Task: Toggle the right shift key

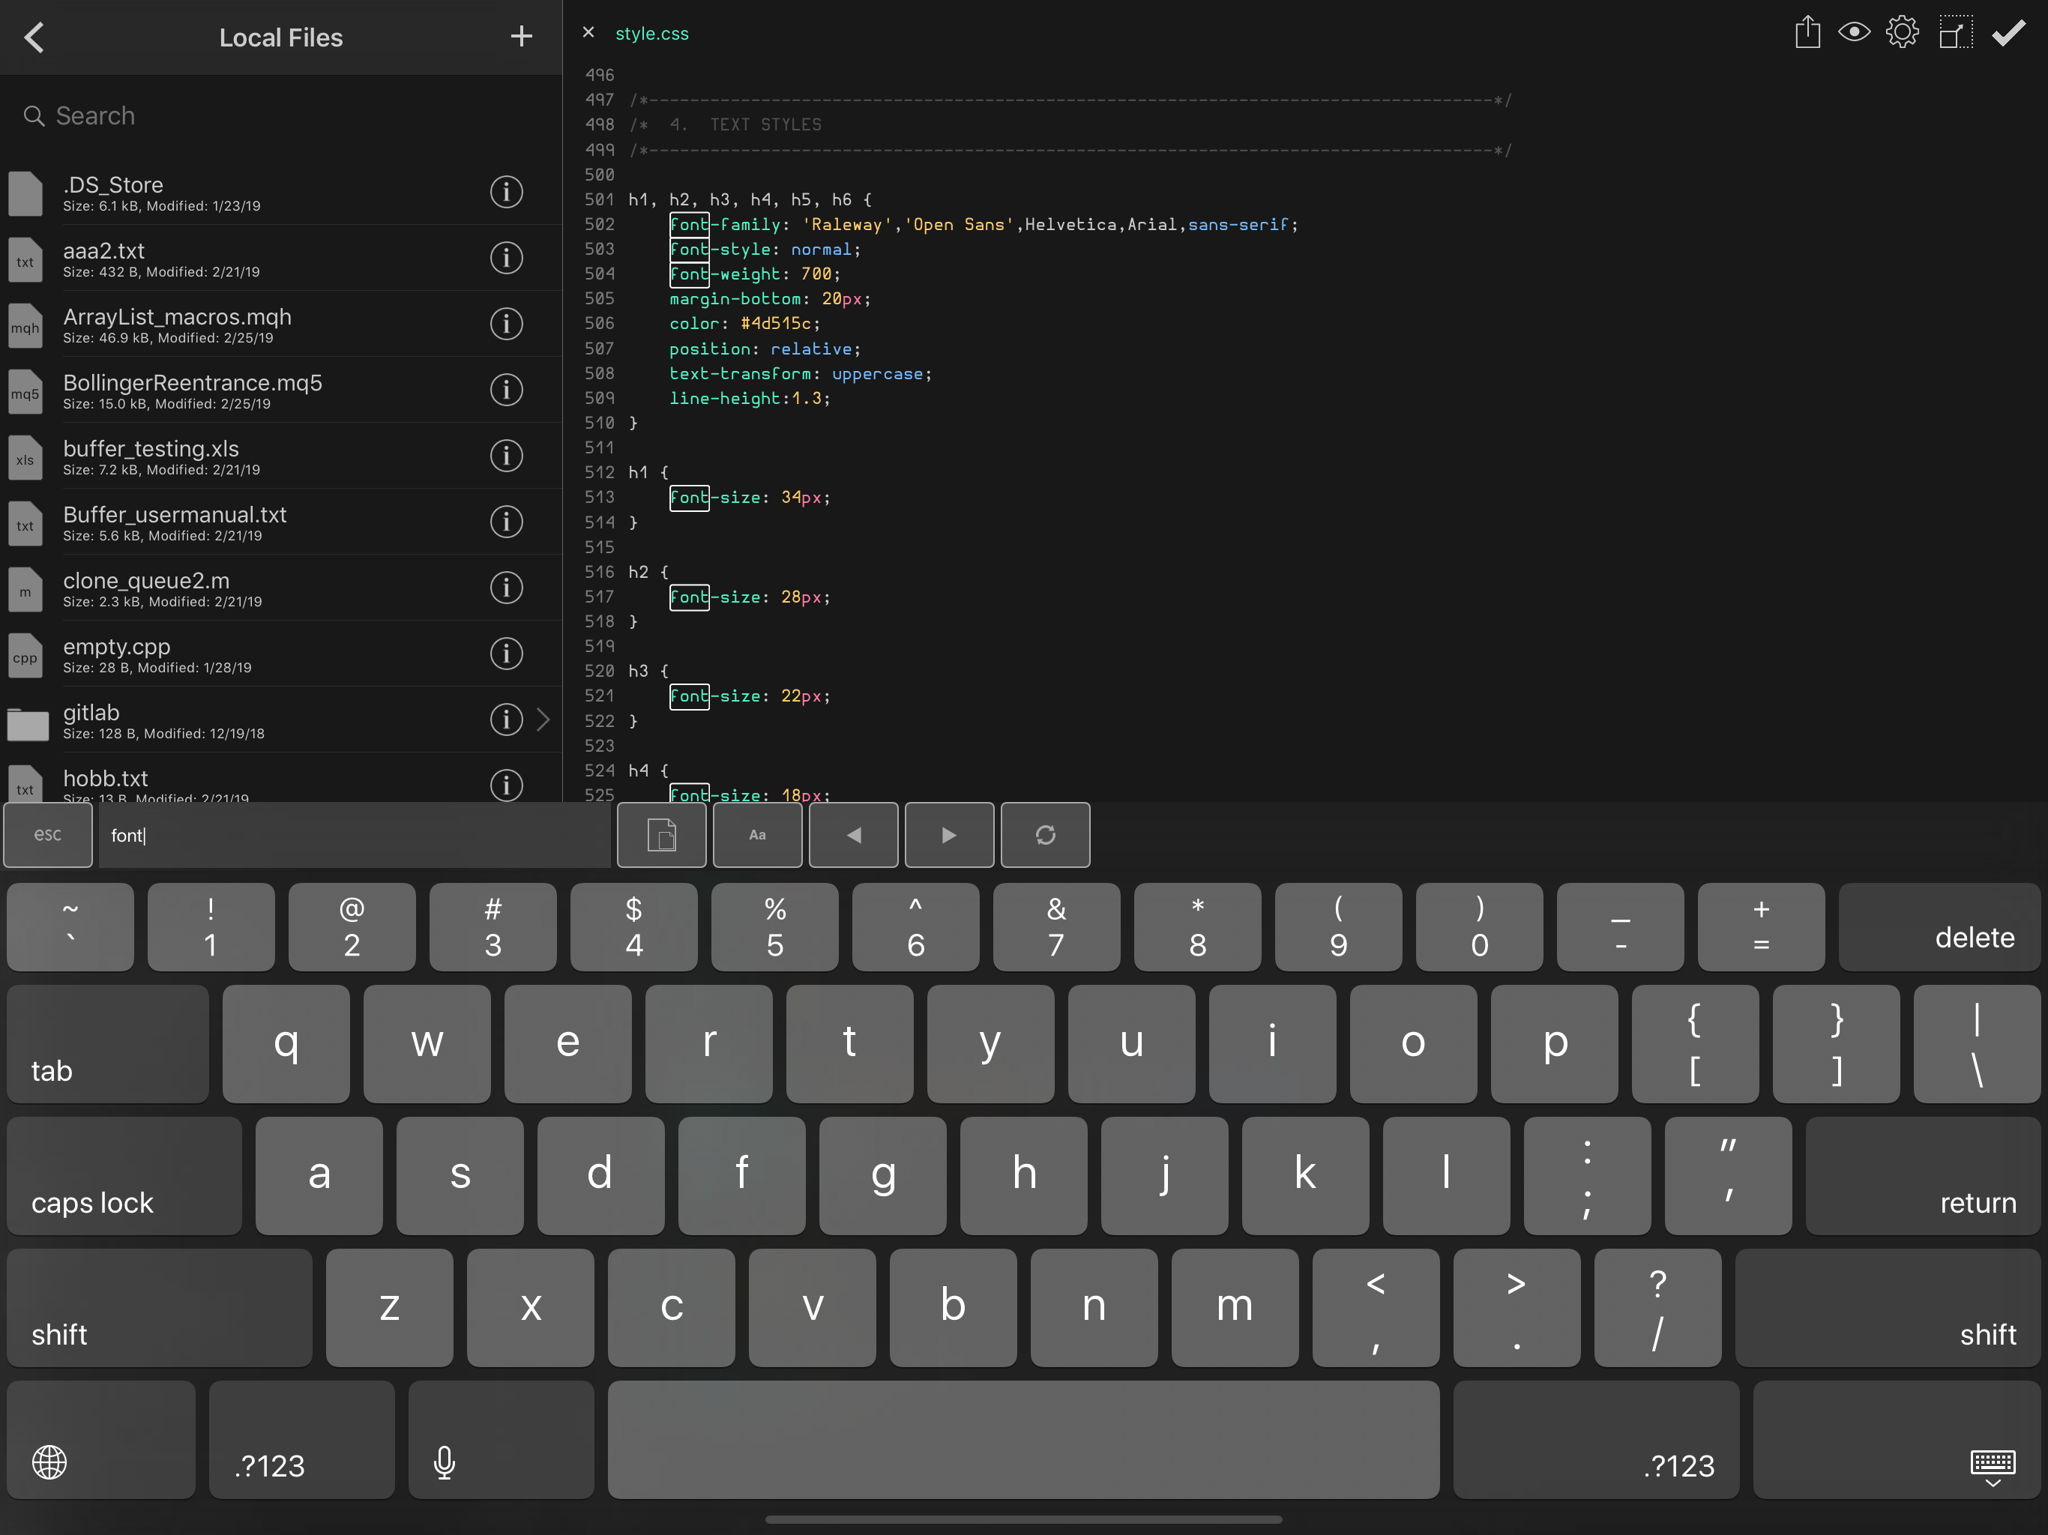Action: tap(1888, 1308)
